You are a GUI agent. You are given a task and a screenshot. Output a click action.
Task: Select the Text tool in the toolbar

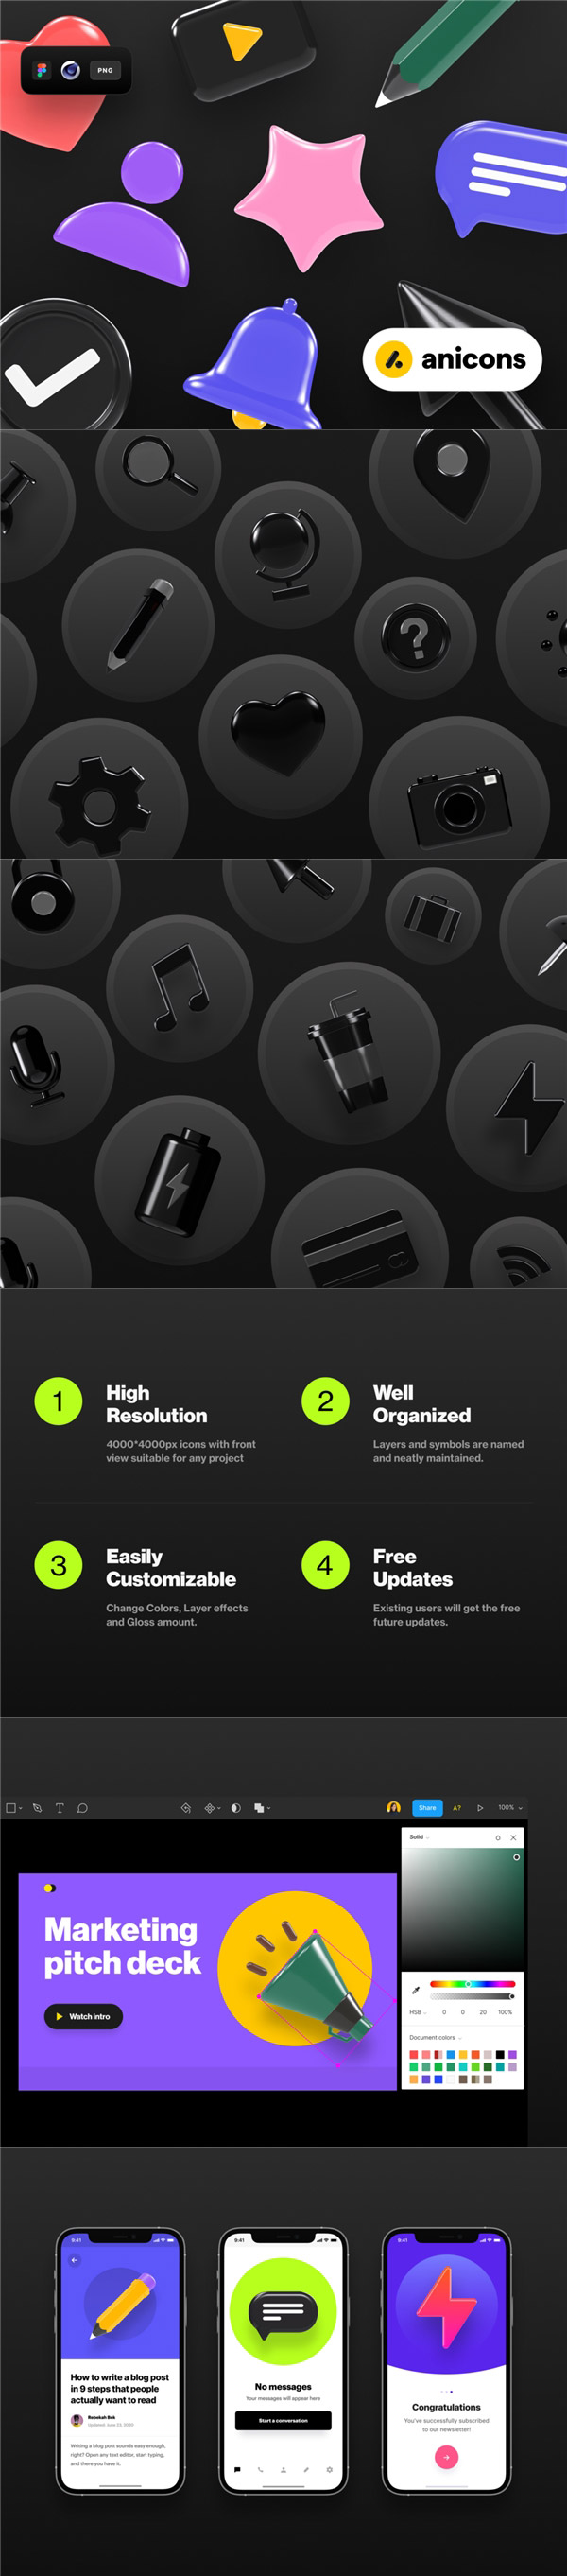(x=59, y=1807)
